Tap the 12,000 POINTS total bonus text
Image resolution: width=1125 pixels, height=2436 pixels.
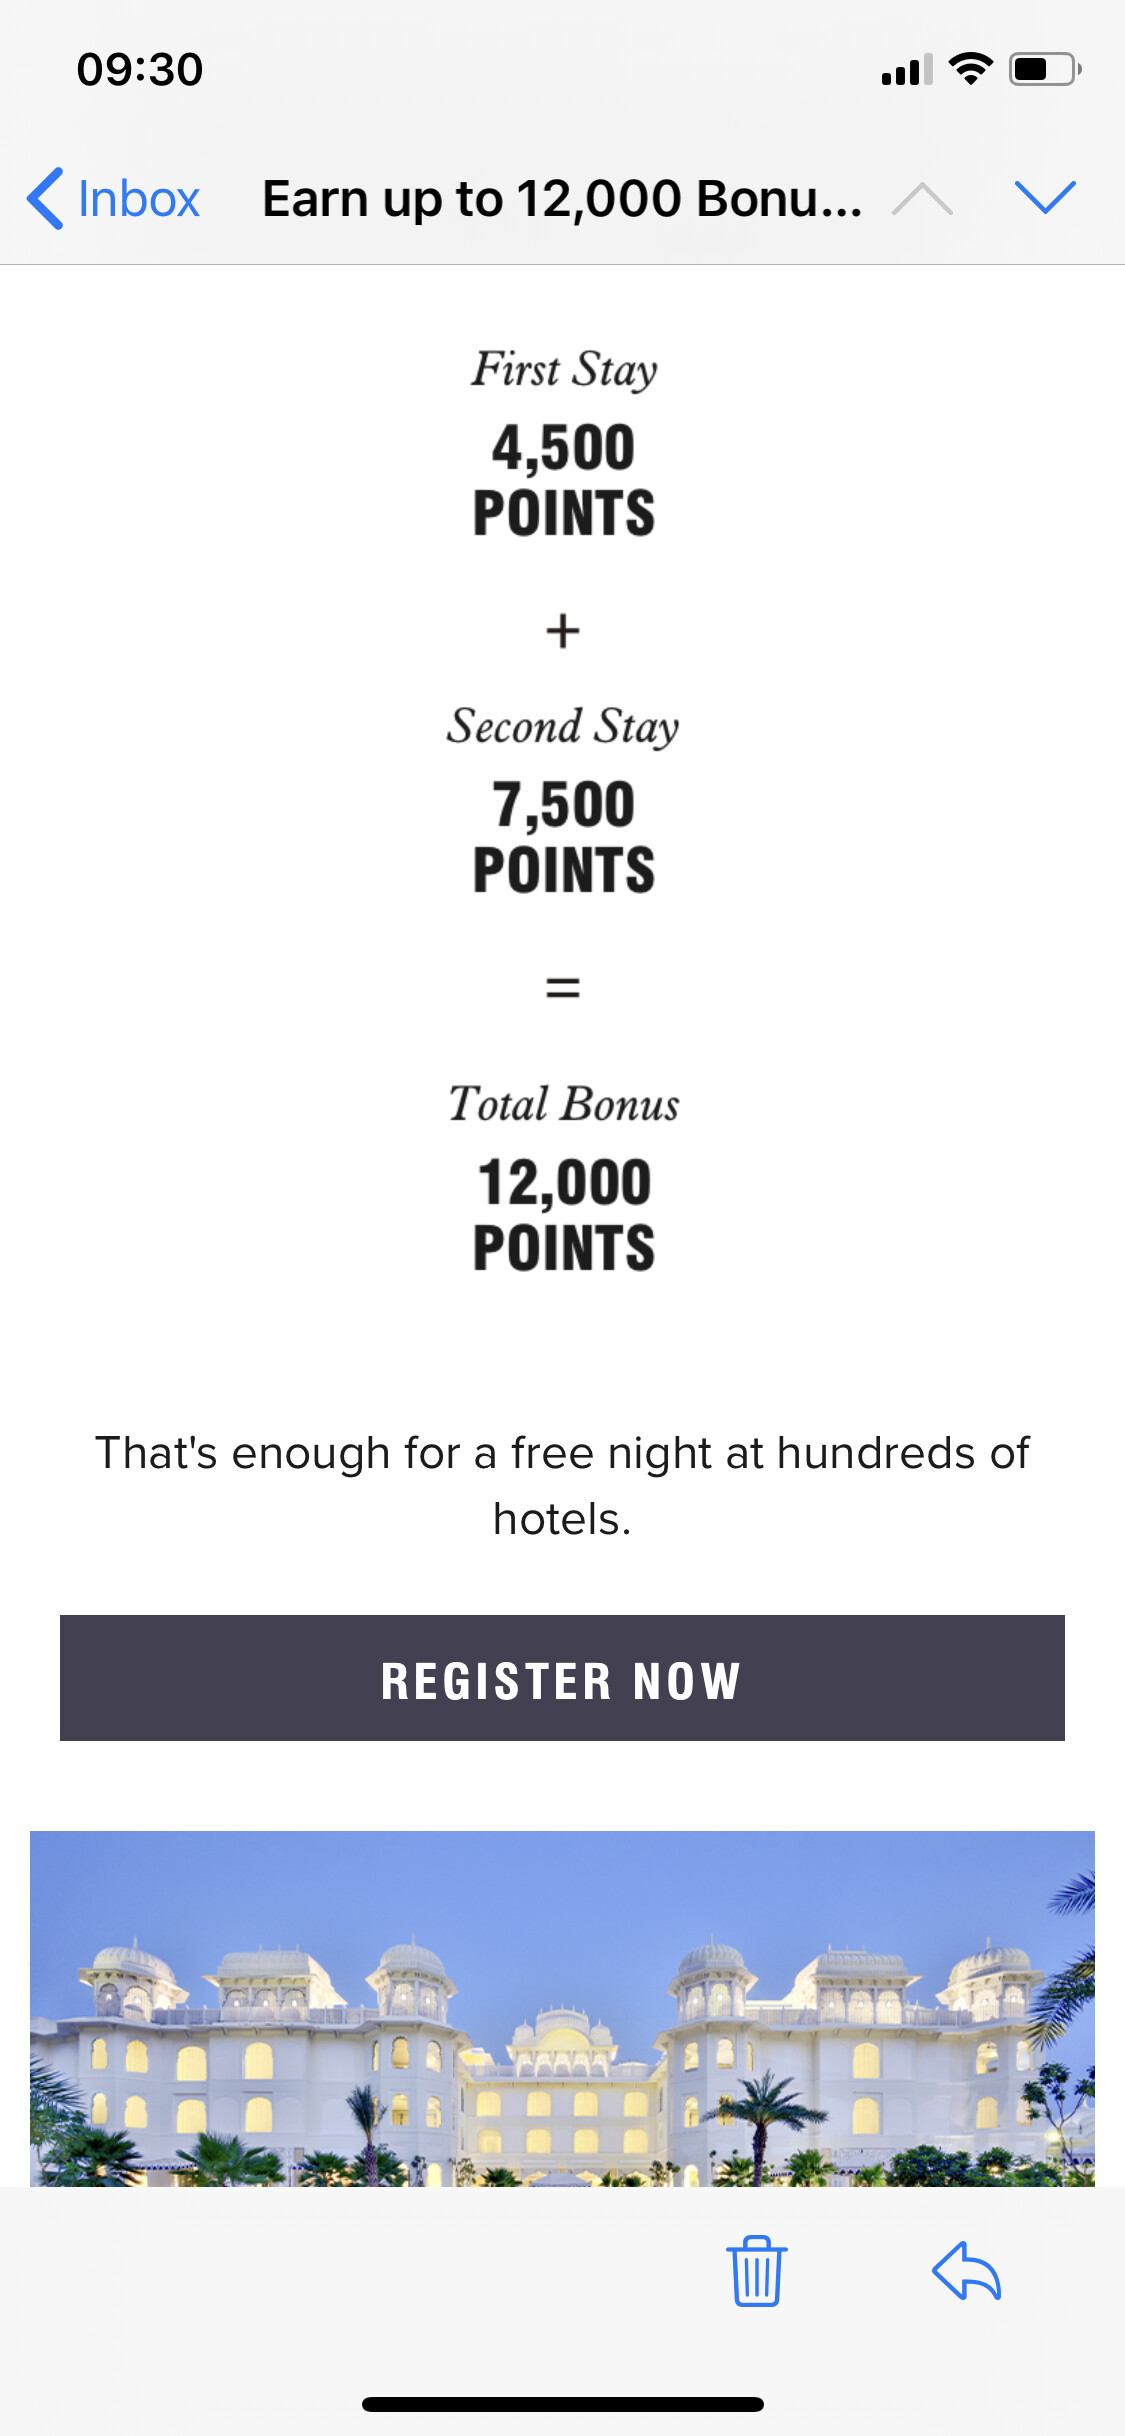pos(564,1214)
